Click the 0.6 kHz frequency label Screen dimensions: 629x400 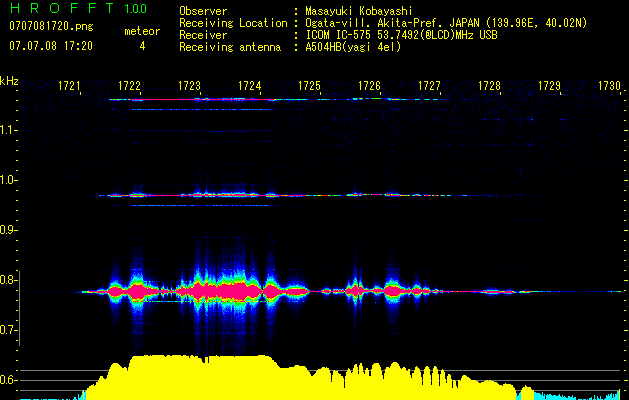coord(8,380)
